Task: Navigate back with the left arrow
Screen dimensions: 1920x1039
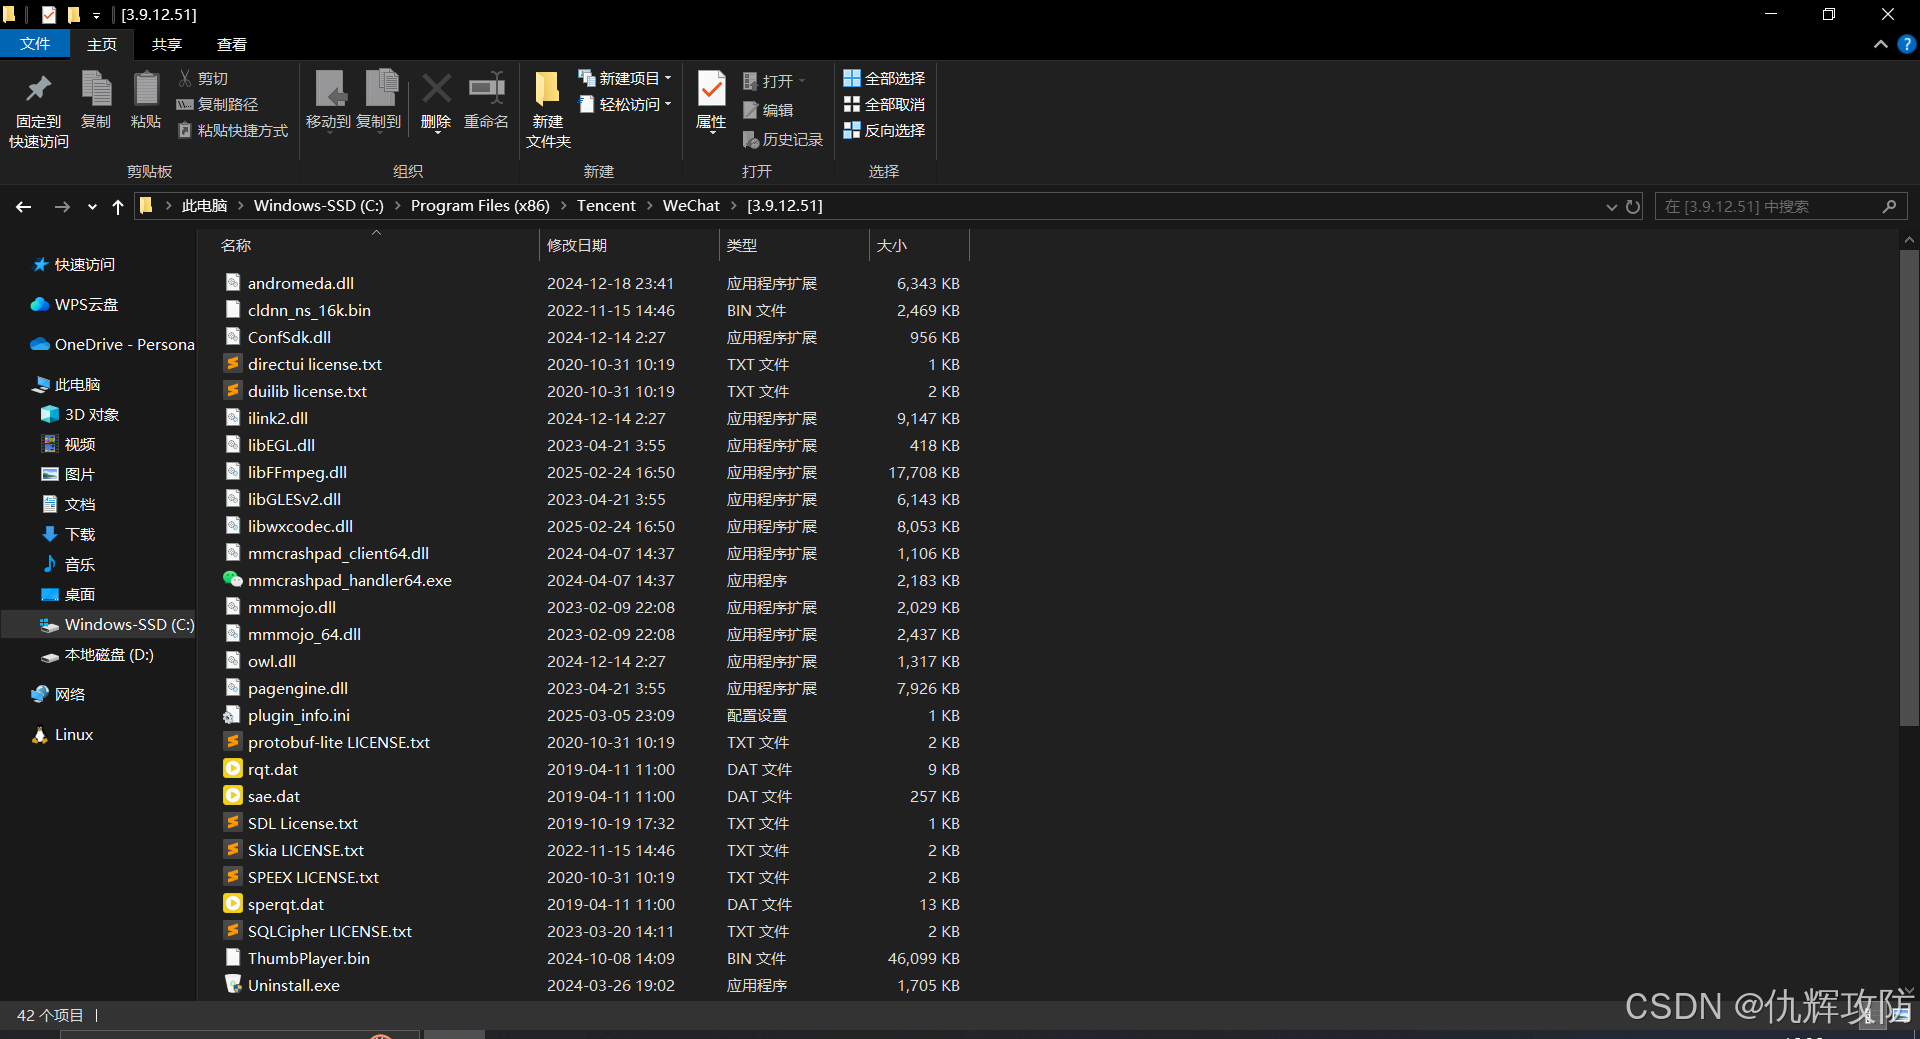Action: tap(24, 206)
